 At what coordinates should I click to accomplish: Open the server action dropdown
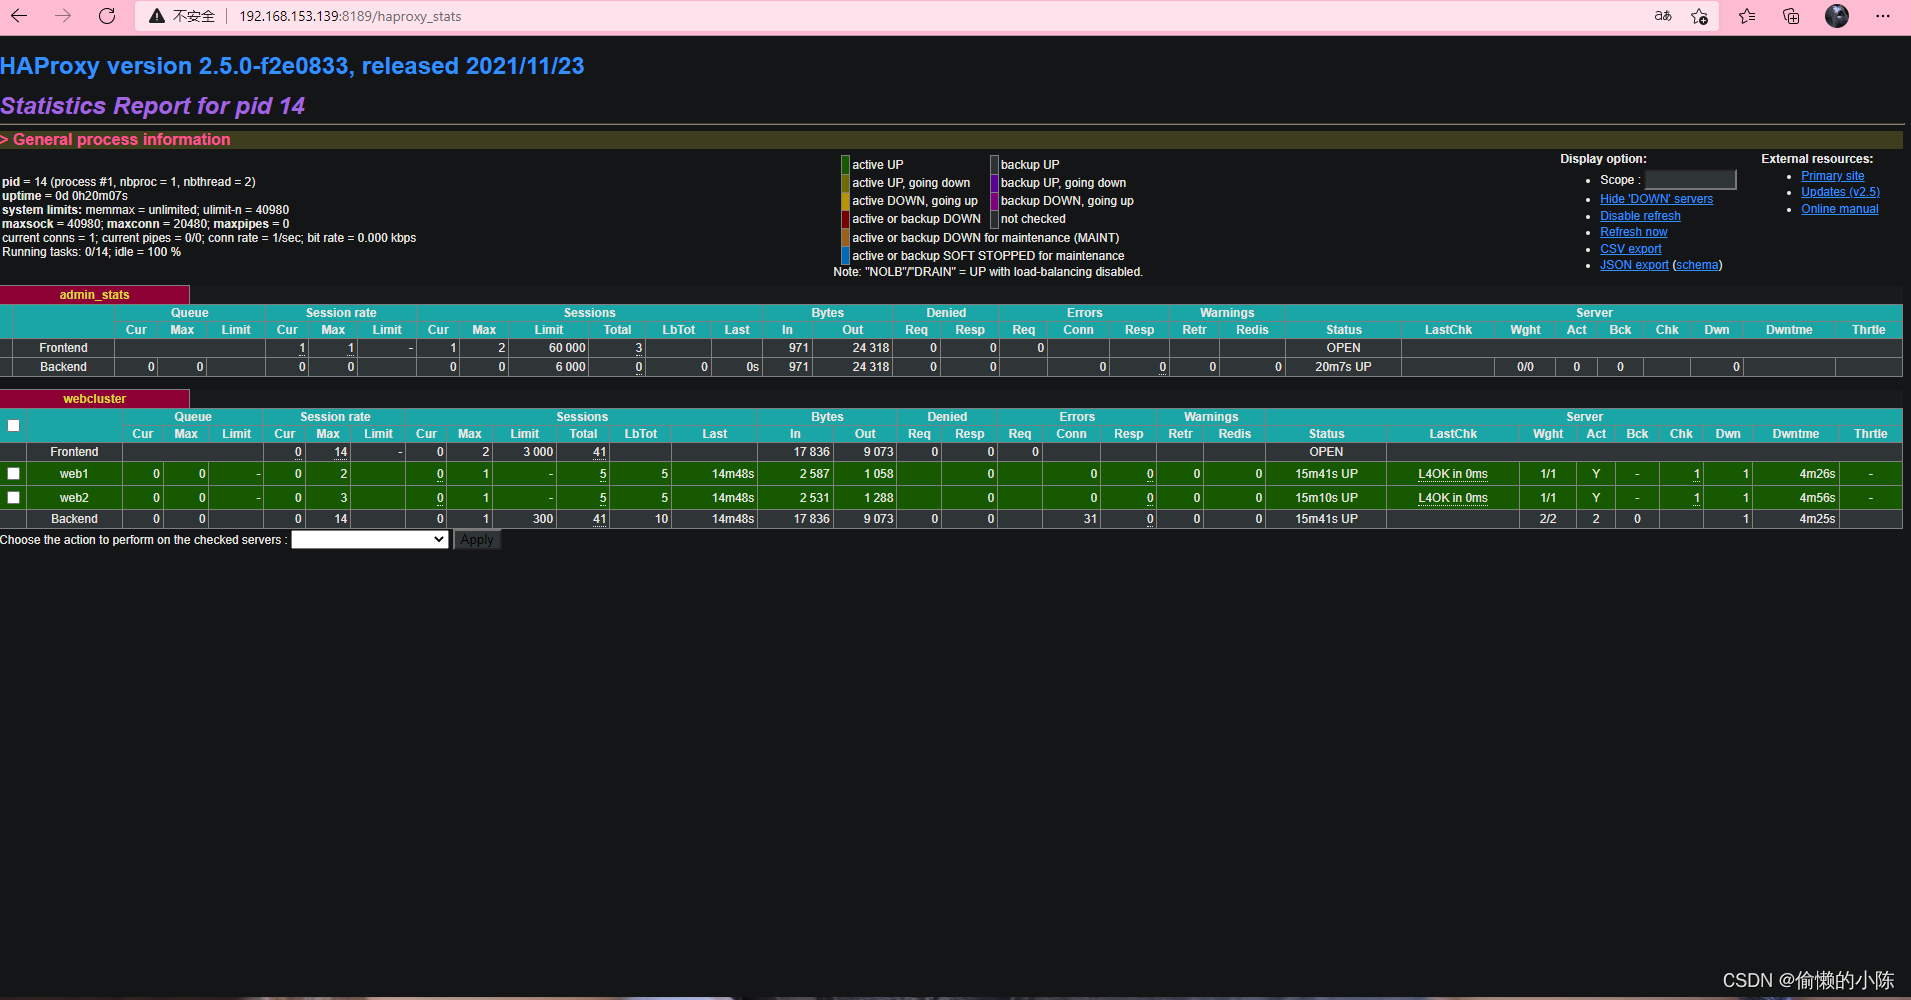pyautogui.click(x=370, y=540)
